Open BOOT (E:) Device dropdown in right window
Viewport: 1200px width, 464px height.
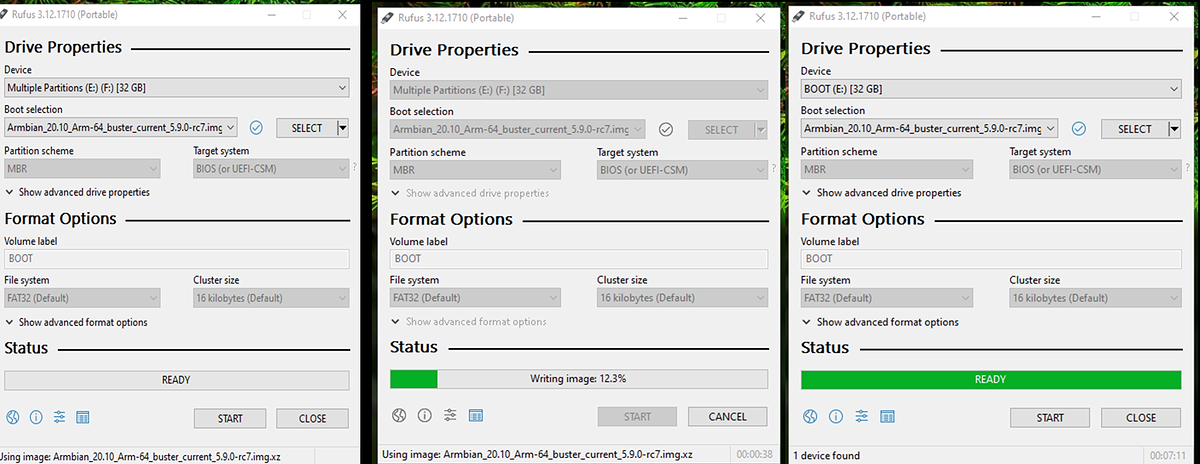pos(991,89)
